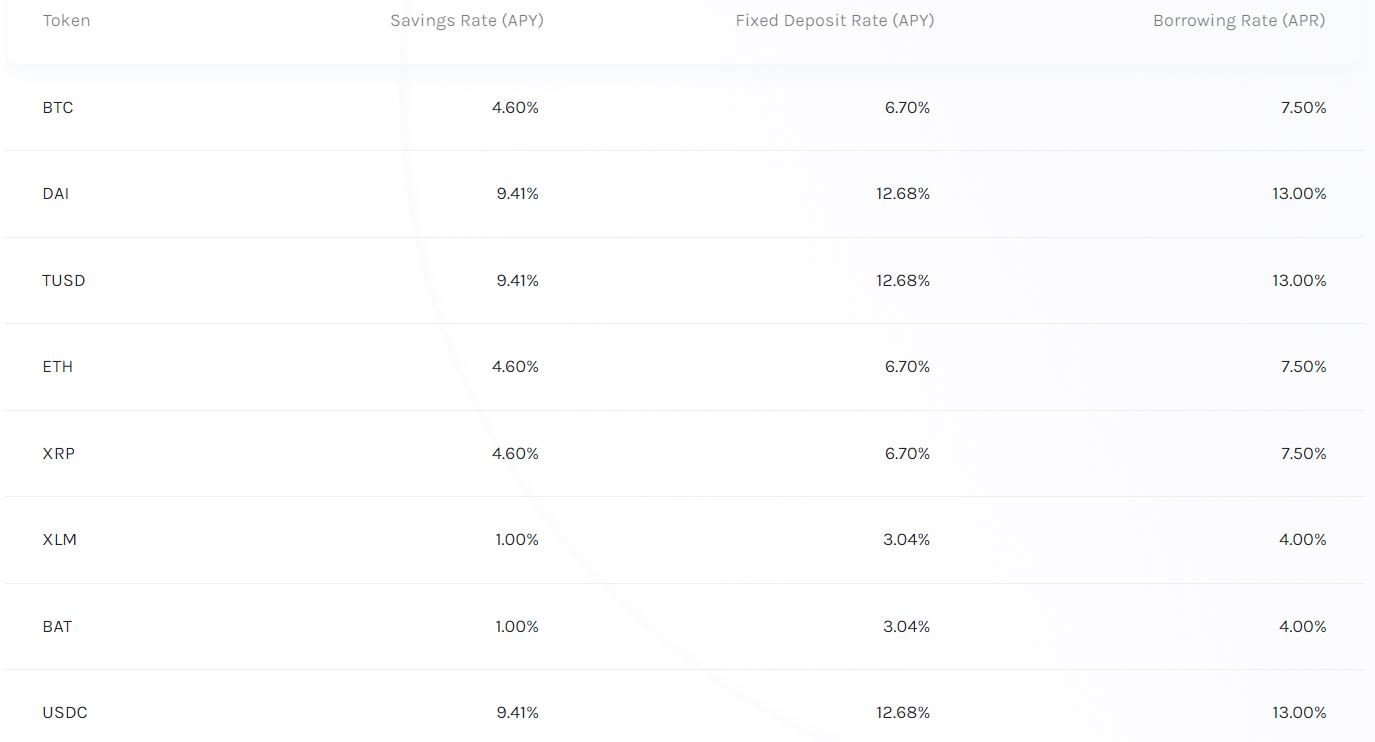1375x742 pixels.
Task: Click the Savings Rate (APY) column header
Action: pyautogui.click(x=467, y=20)
